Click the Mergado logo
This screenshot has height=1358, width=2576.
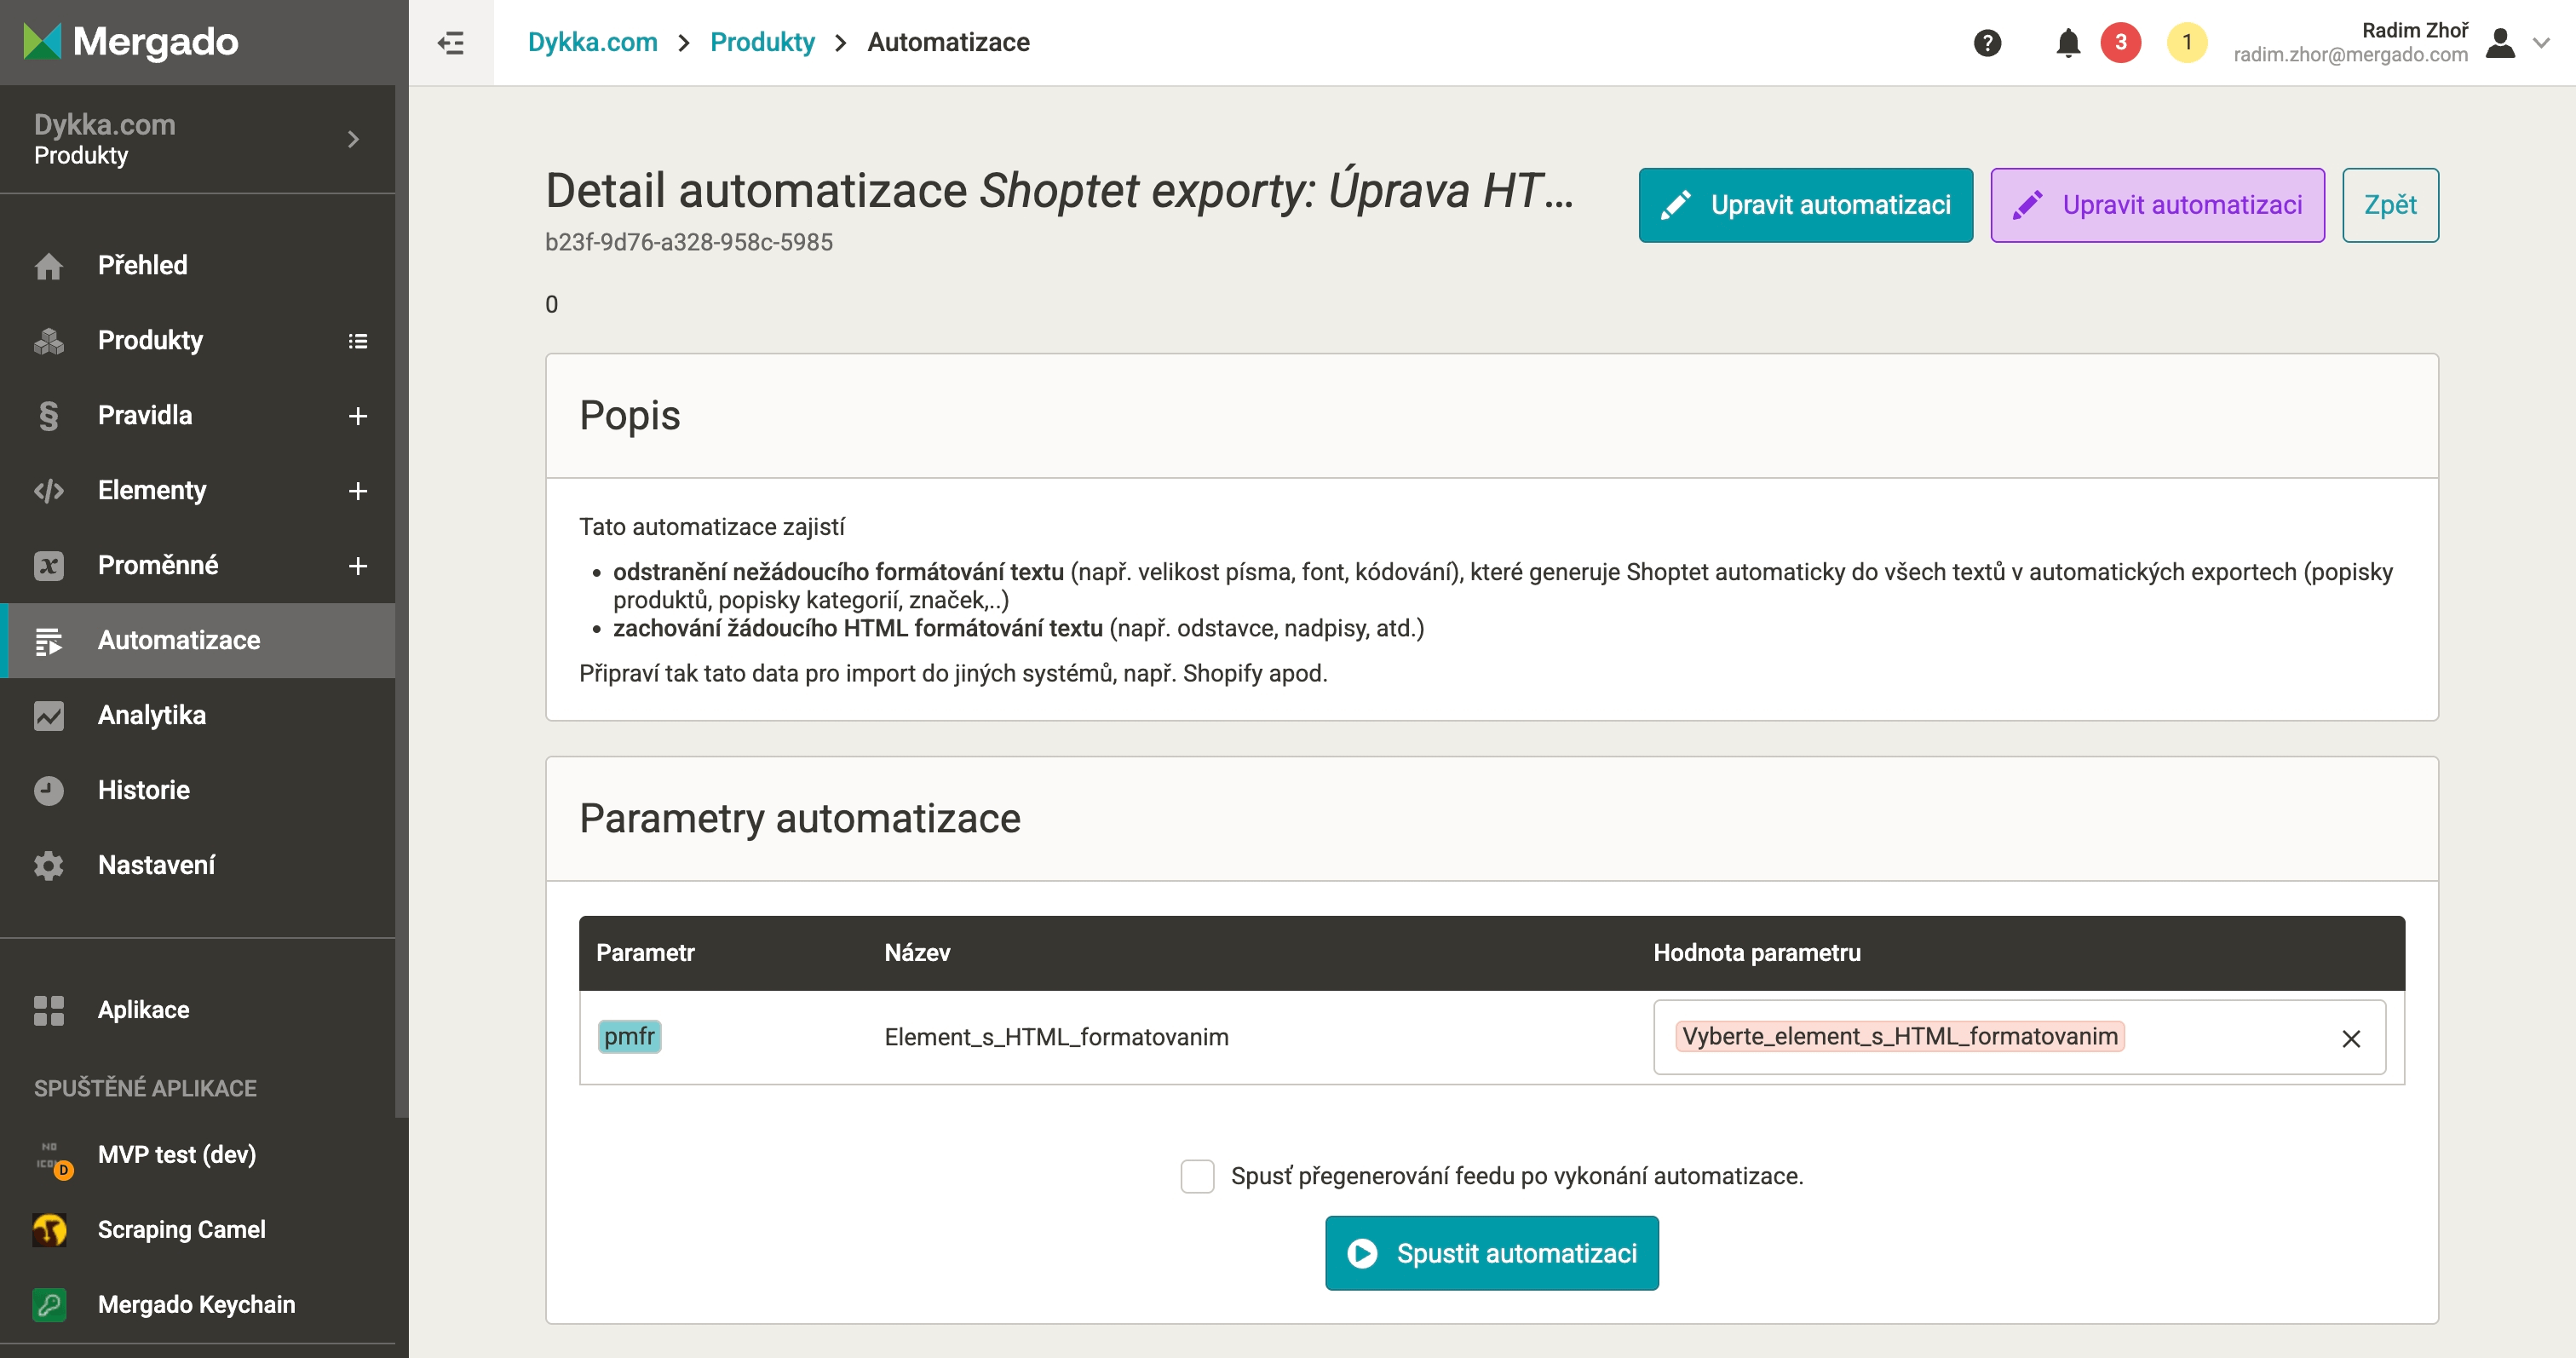(x=130, y=42)
